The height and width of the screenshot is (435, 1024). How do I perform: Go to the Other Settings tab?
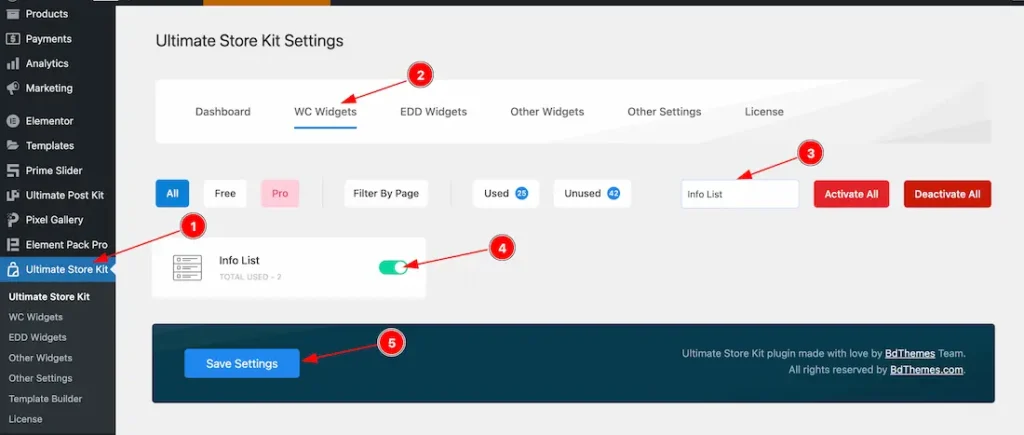pos(664,112)
